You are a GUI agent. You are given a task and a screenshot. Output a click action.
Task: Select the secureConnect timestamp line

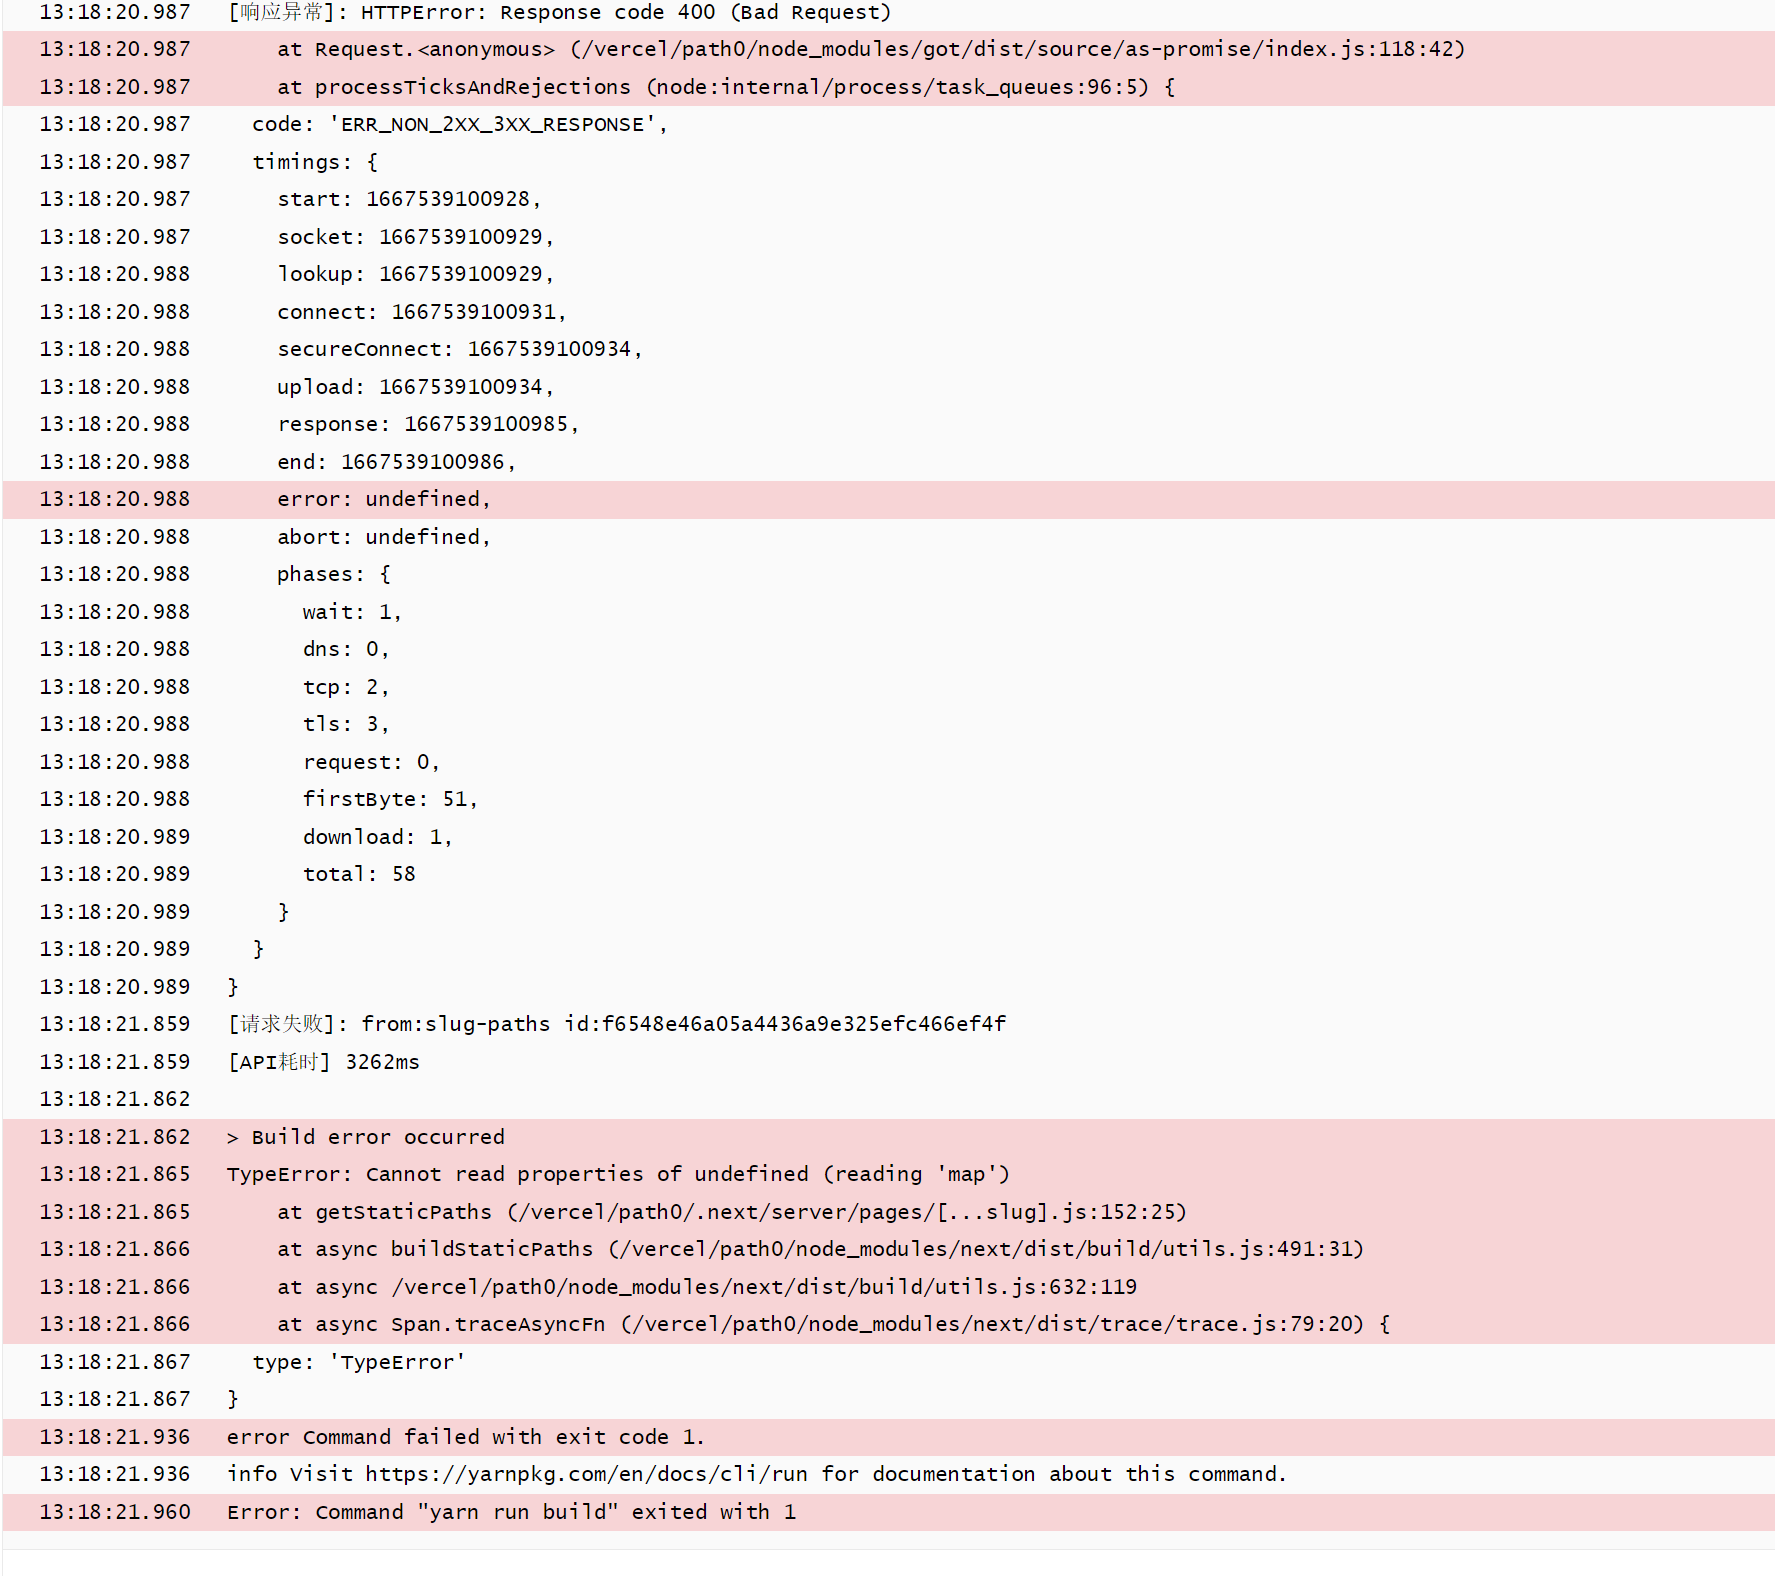[460, 348]
